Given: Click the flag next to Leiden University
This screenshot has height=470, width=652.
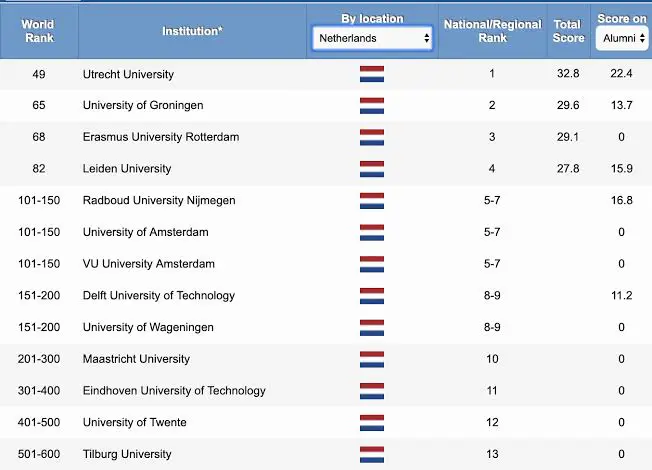Looking at the screenshot, I should (372, 169).
